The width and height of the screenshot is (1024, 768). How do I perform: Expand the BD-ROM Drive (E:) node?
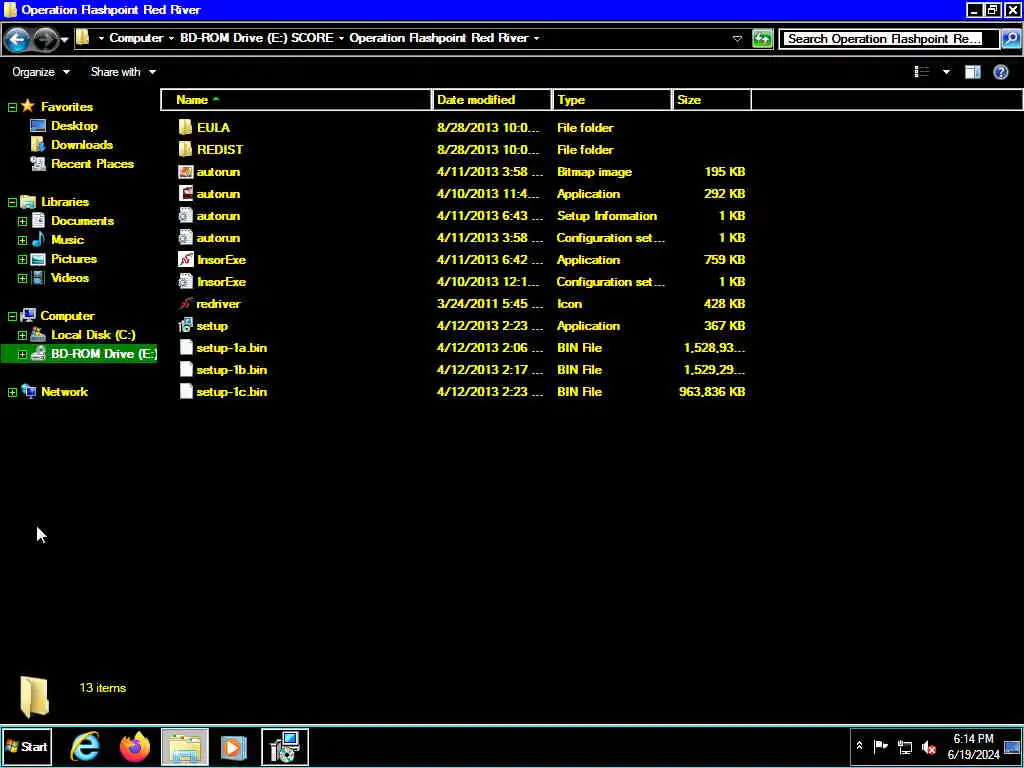(x=22, y=354)
